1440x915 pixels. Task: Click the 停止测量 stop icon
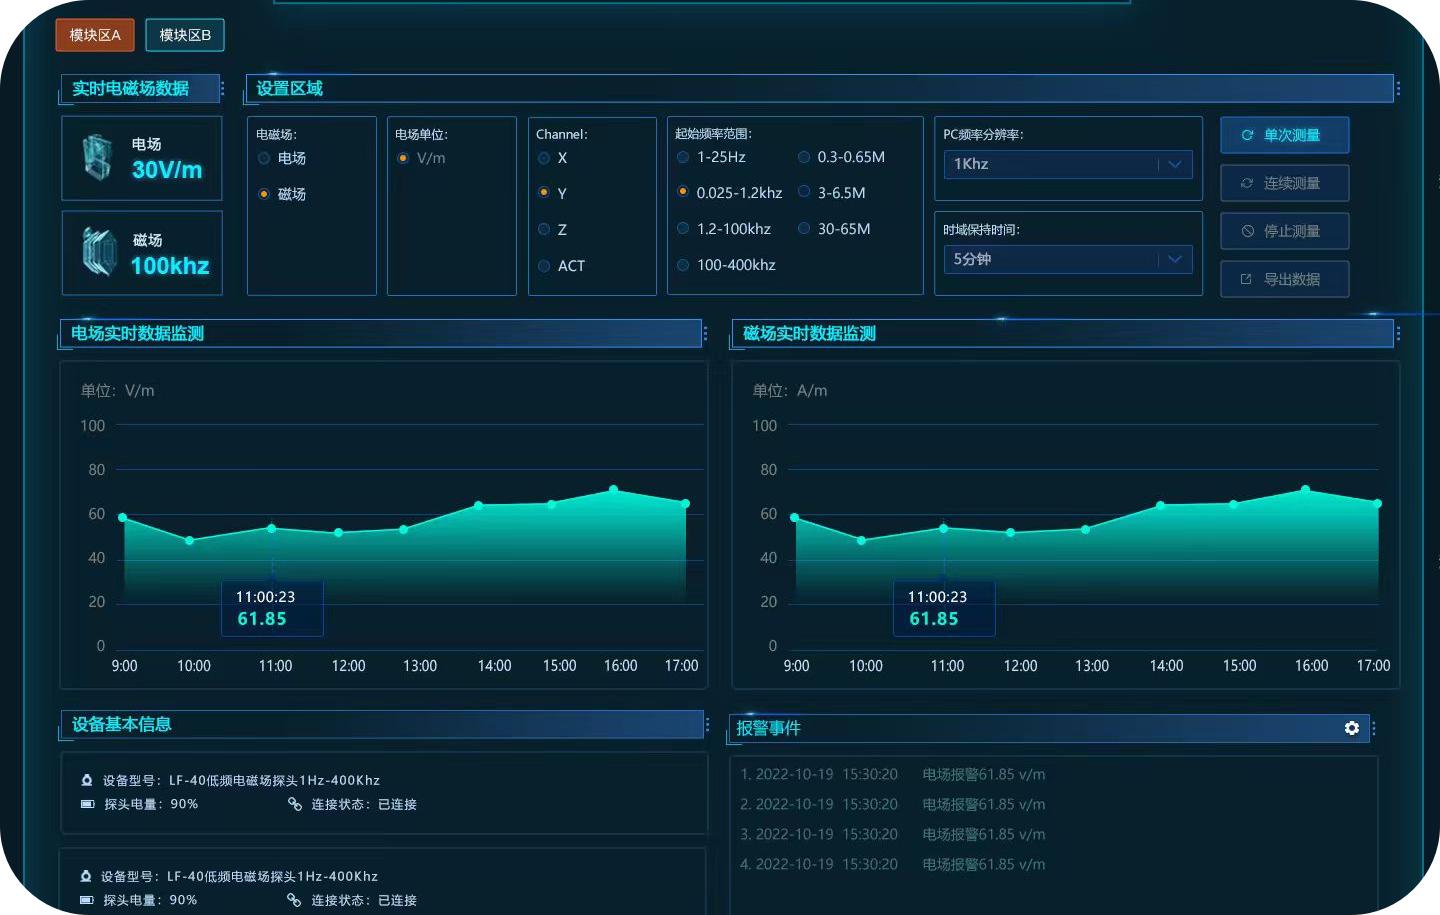click(x=1247, y=231)
